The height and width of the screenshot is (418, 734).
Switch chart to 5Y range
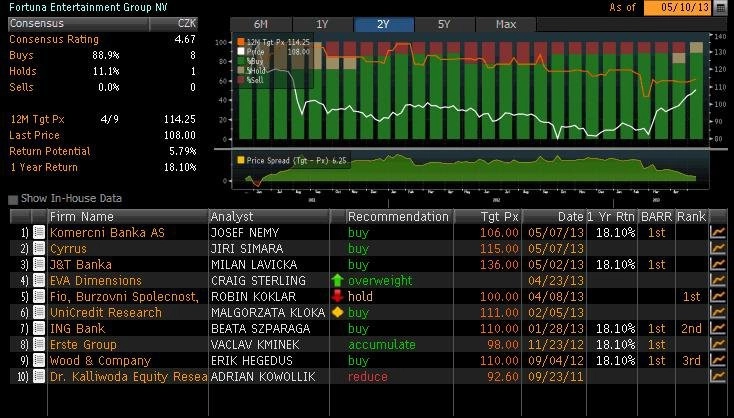[x=444, y=24]
